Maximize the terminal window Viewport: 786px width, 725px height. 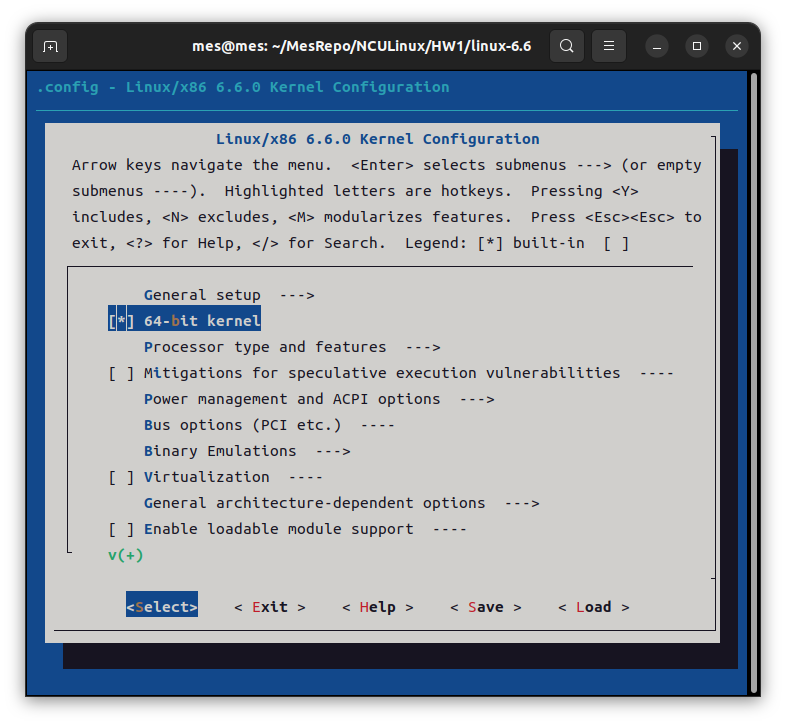click(x=697, y=46)
